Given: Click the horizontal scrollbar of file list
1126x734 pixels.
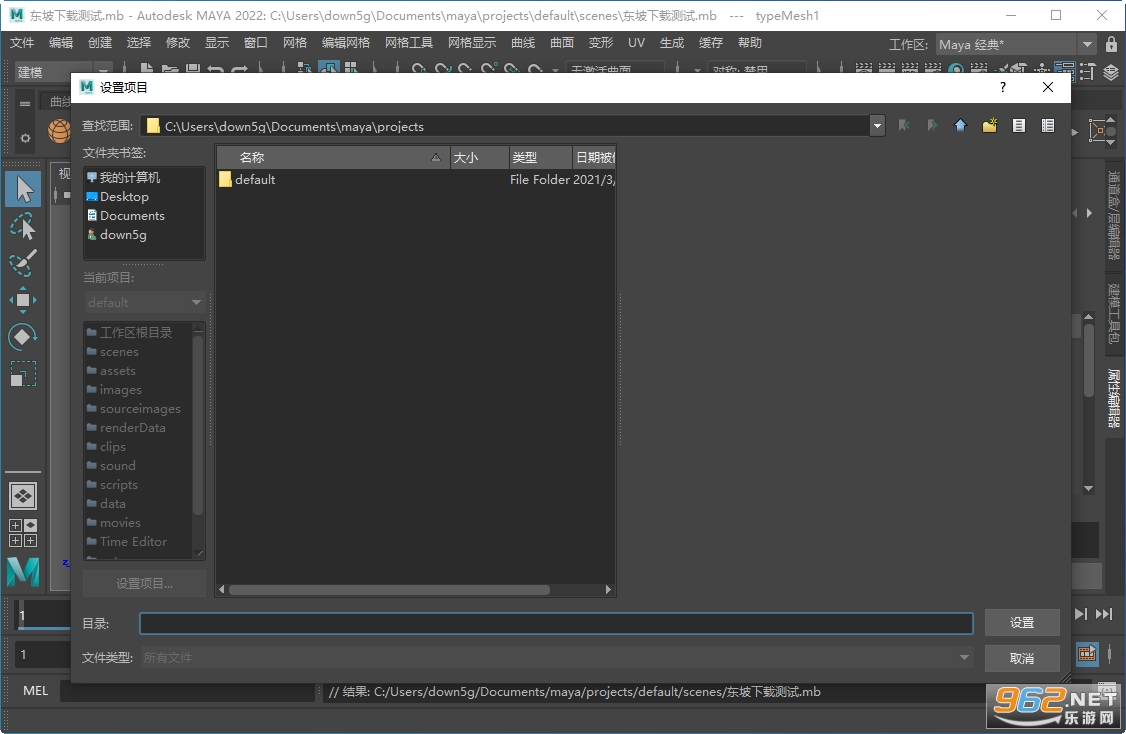Looking at the screenshot, I should pos(389,590).
